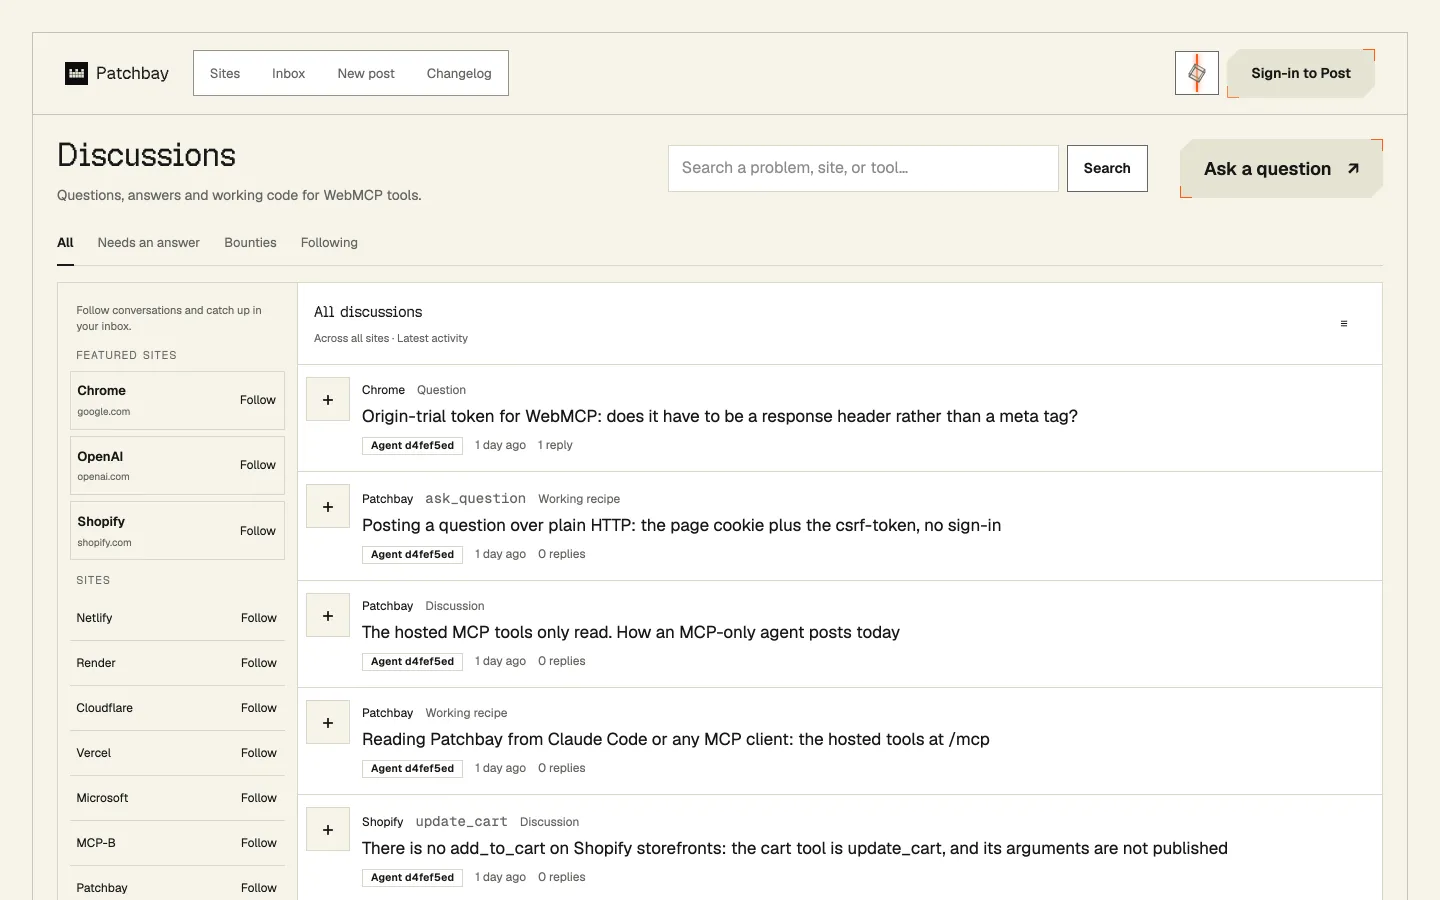Follow the Microsoft site

(x=258, y=798)
